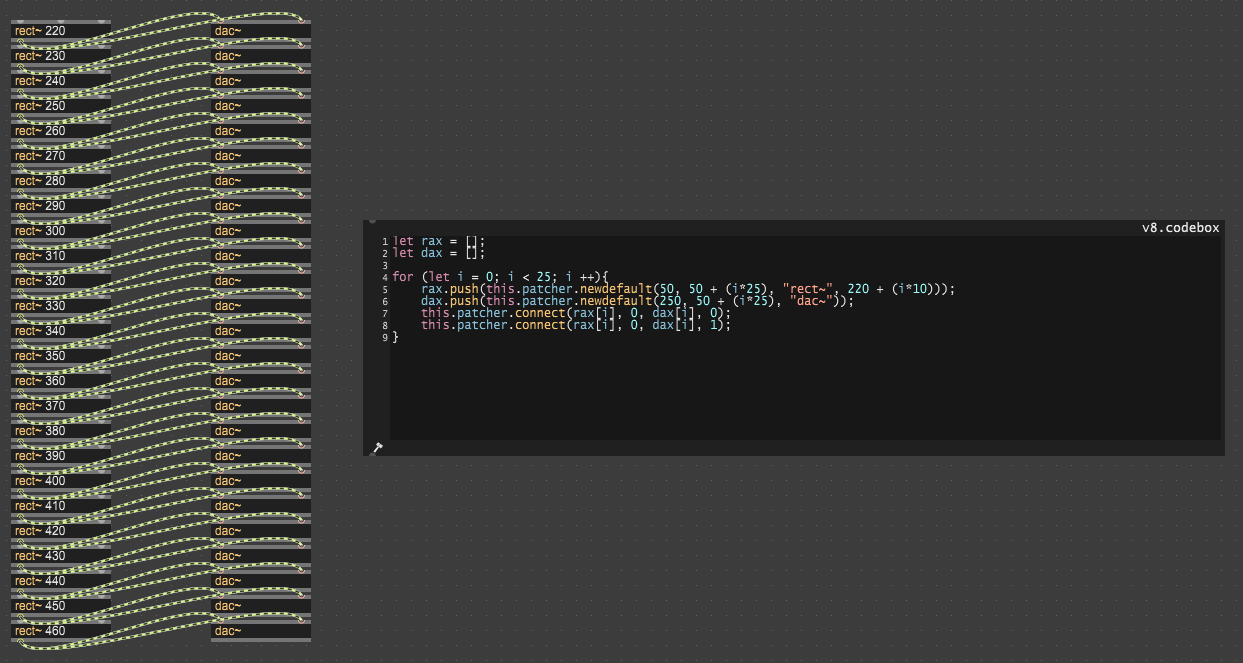Select the dac~ object beside rect~ 460
Image resolution: width=1243 pixels, height=663 pixels.
point(260,631)
